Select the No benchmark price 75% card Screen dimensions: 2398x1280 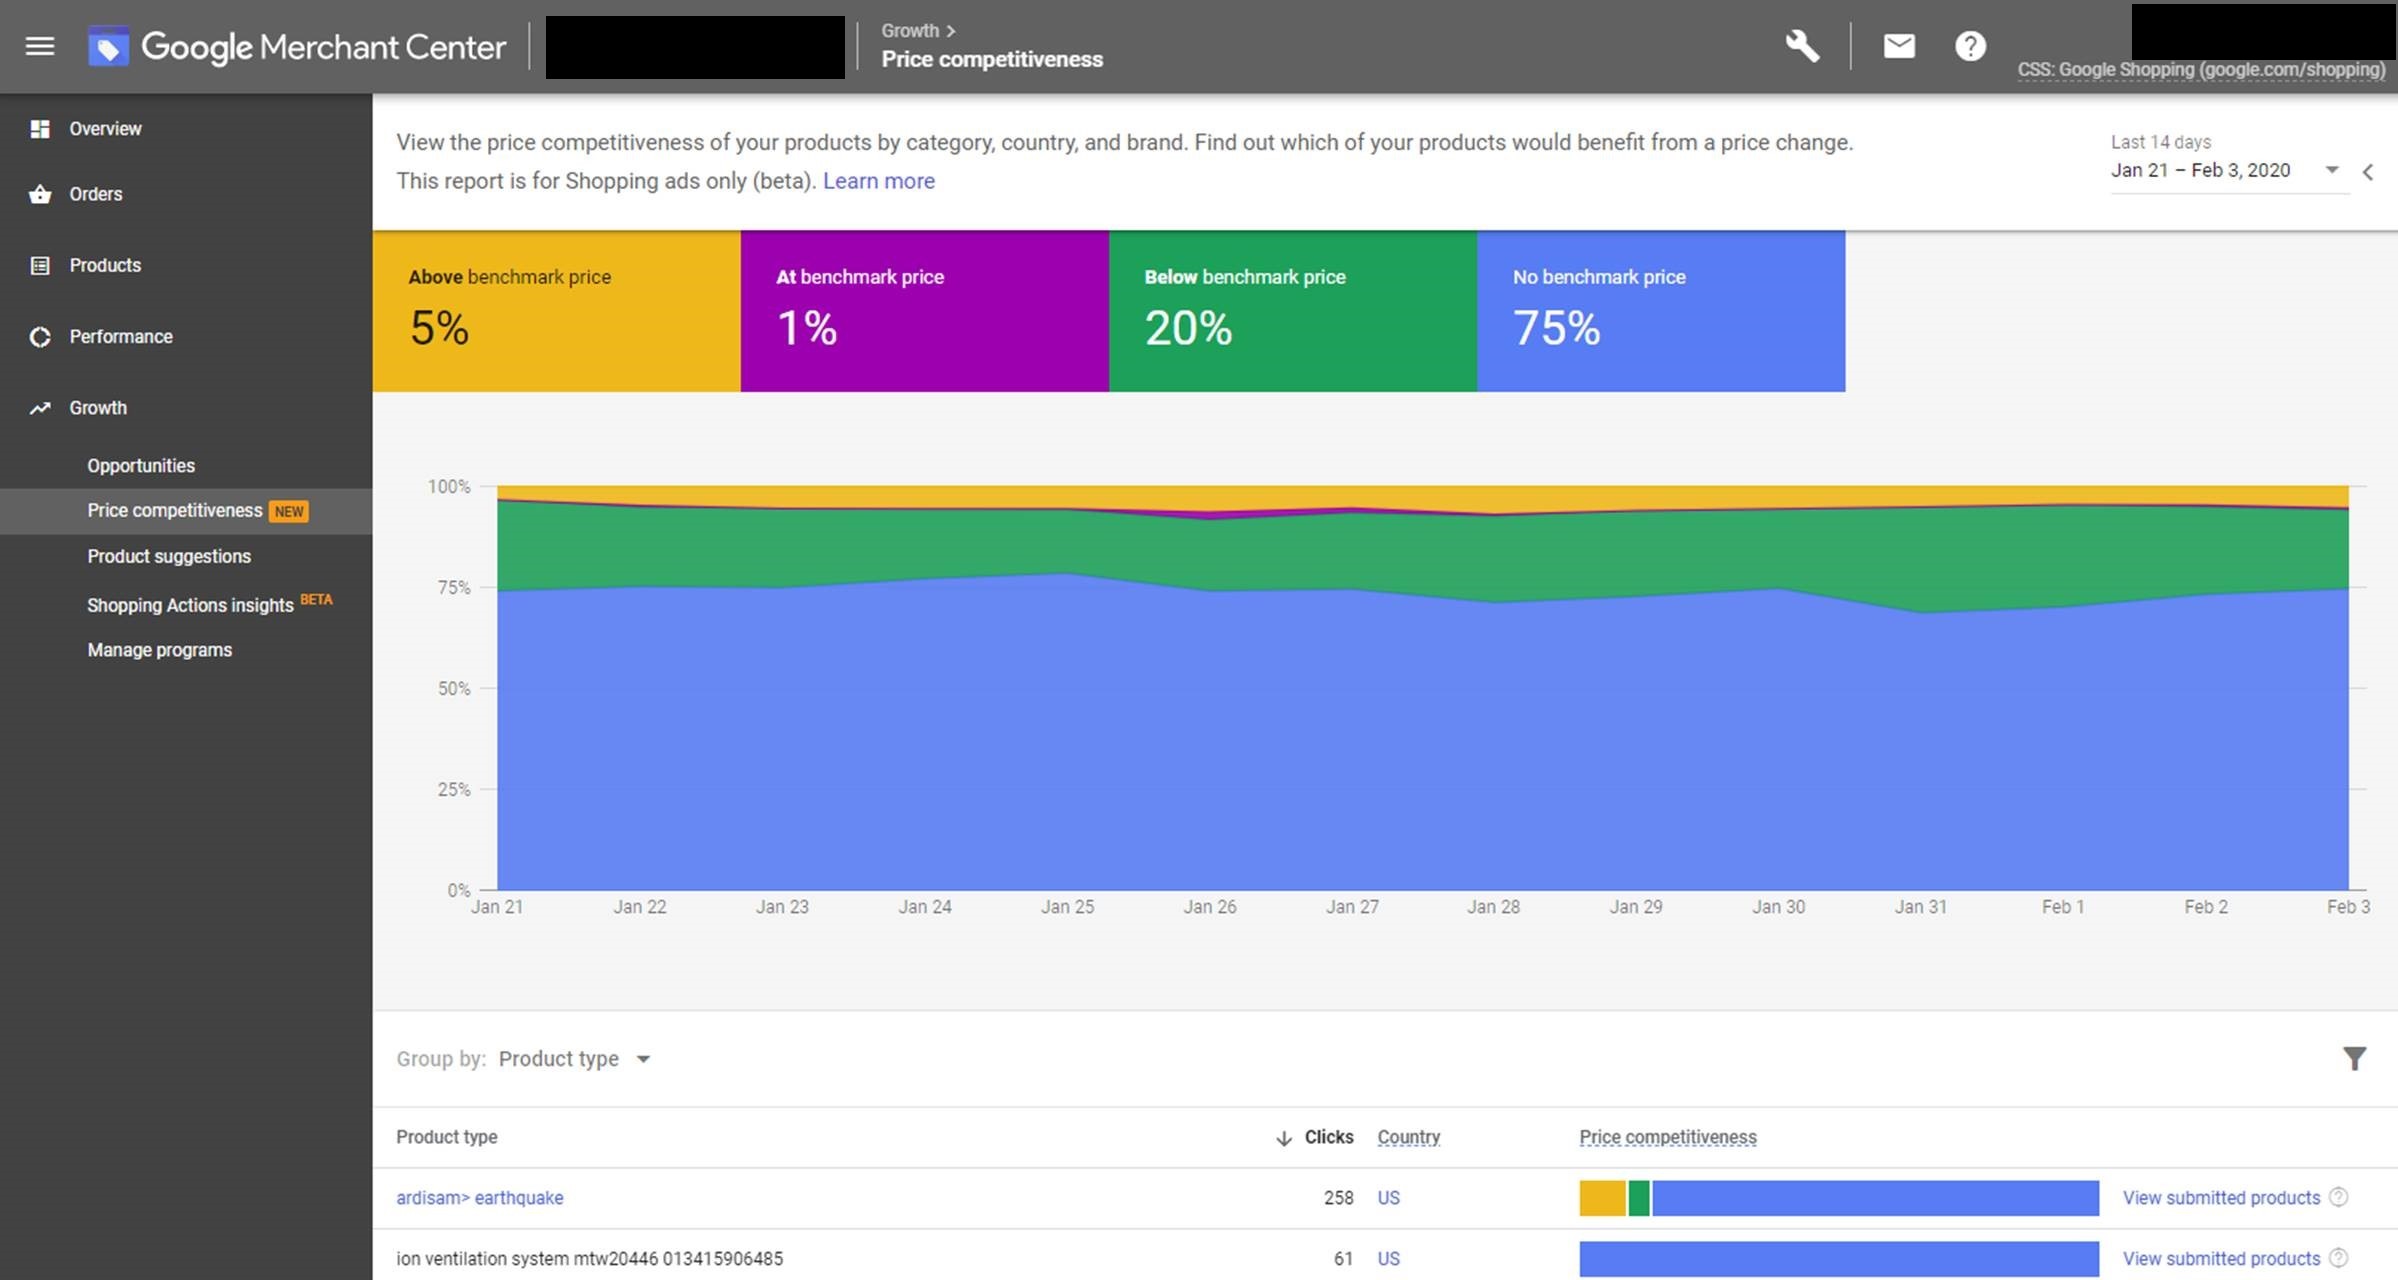pyautogui.click(x=1661, y=311)
